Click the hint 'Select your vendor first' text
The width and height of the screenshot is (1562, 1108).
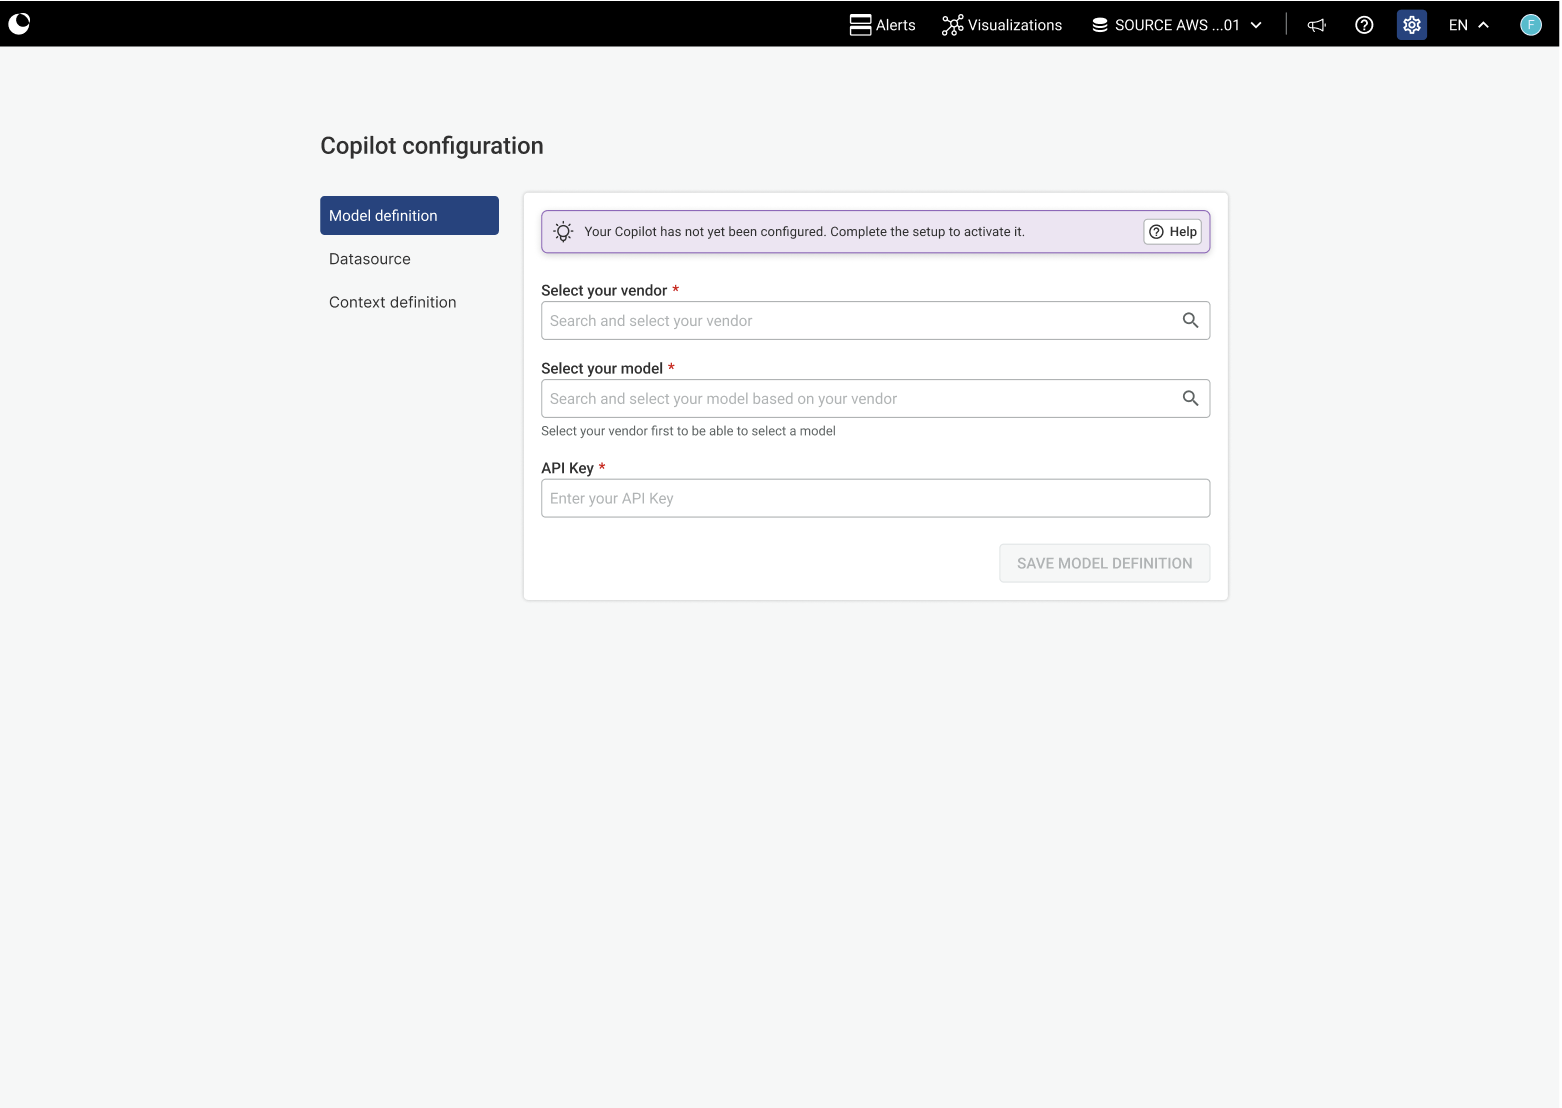click(x=688, y=431)
